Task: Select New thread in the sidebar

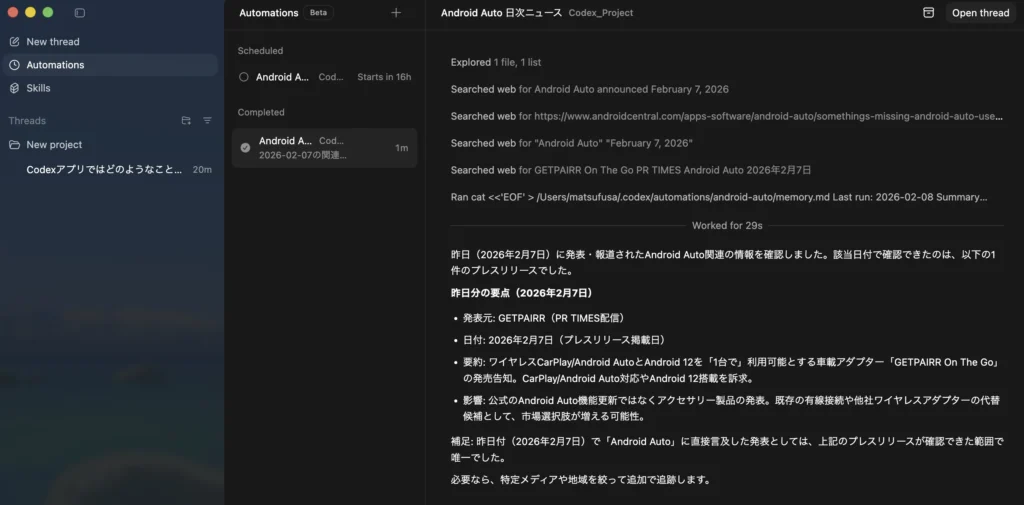Action: tap(53, 42)
